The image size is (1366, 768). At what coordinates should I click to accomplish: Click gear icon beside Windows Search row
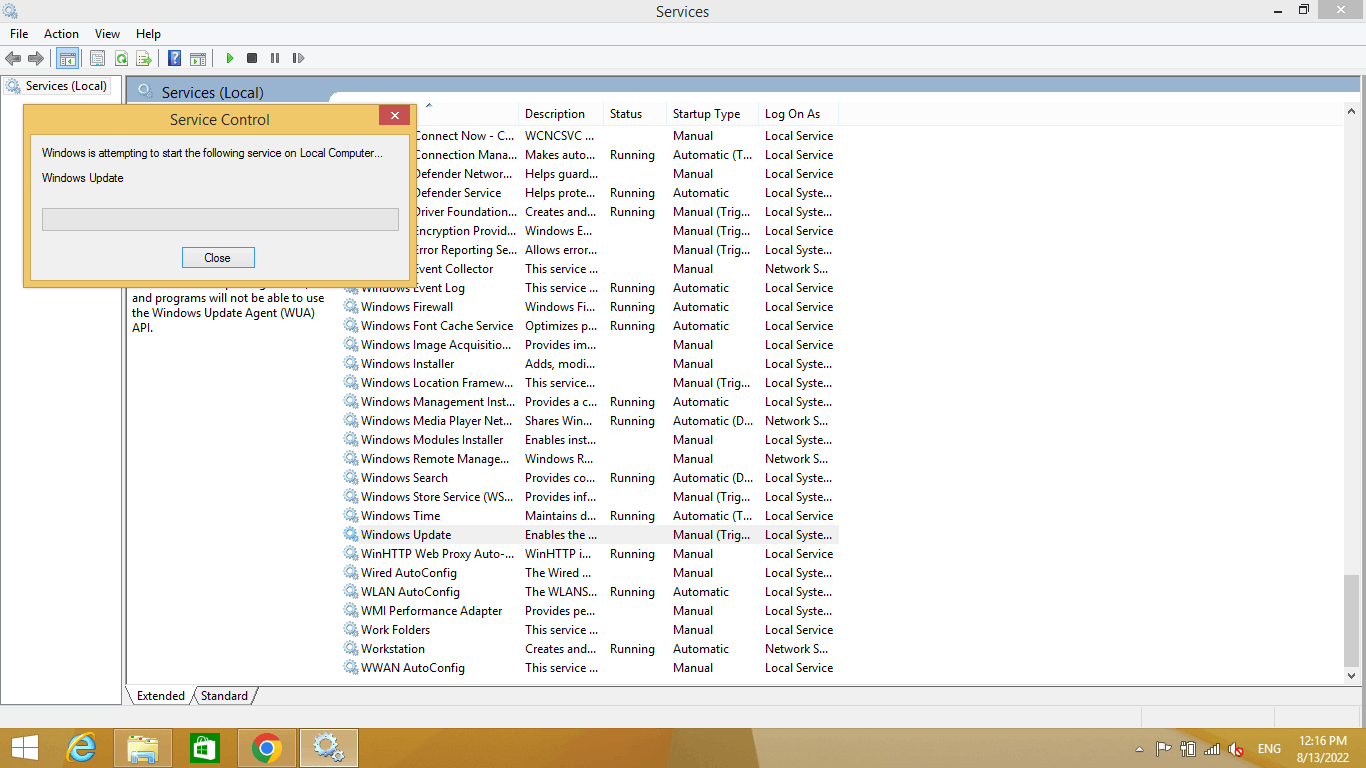coord(351,478)
